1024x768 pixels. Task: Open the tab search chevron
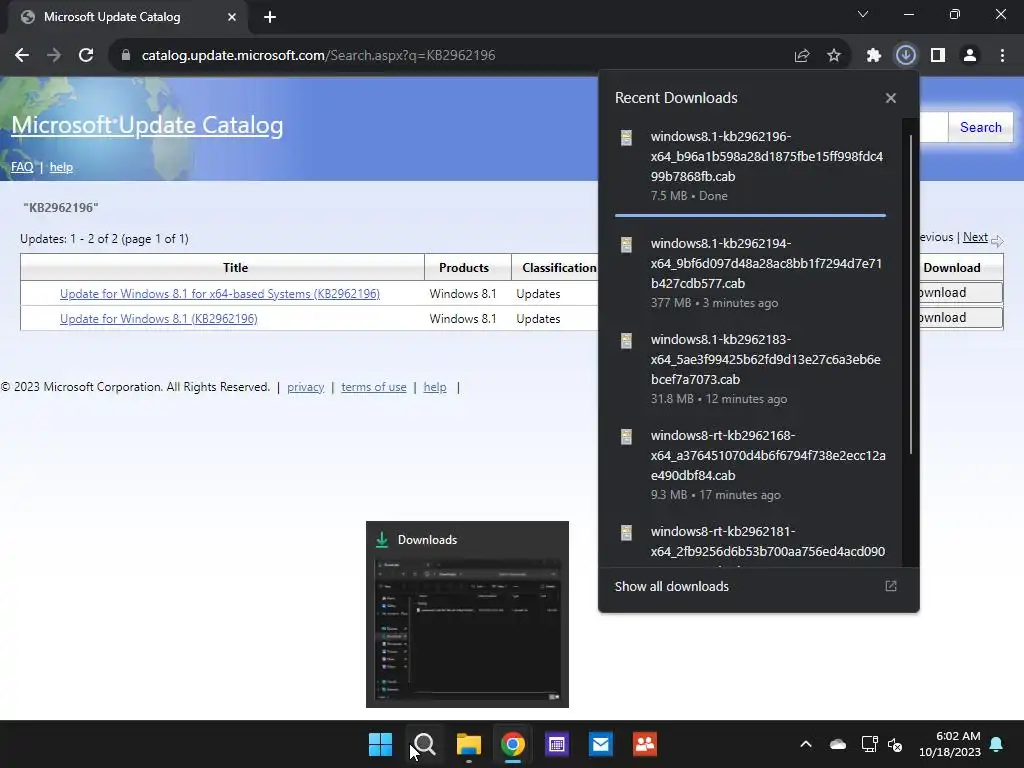tap(863, 14)
